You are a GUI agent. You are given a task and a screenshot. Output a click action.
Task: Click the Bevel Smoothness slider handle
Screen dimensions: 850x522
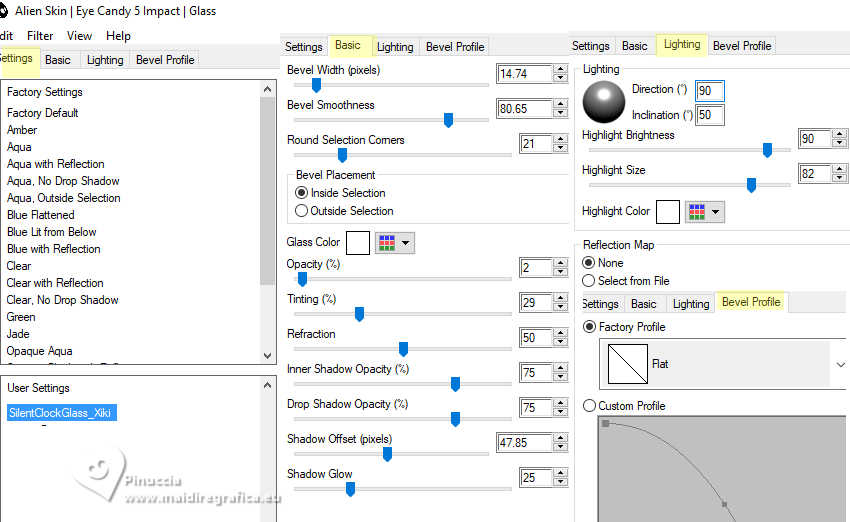click(x=448, y=120)
